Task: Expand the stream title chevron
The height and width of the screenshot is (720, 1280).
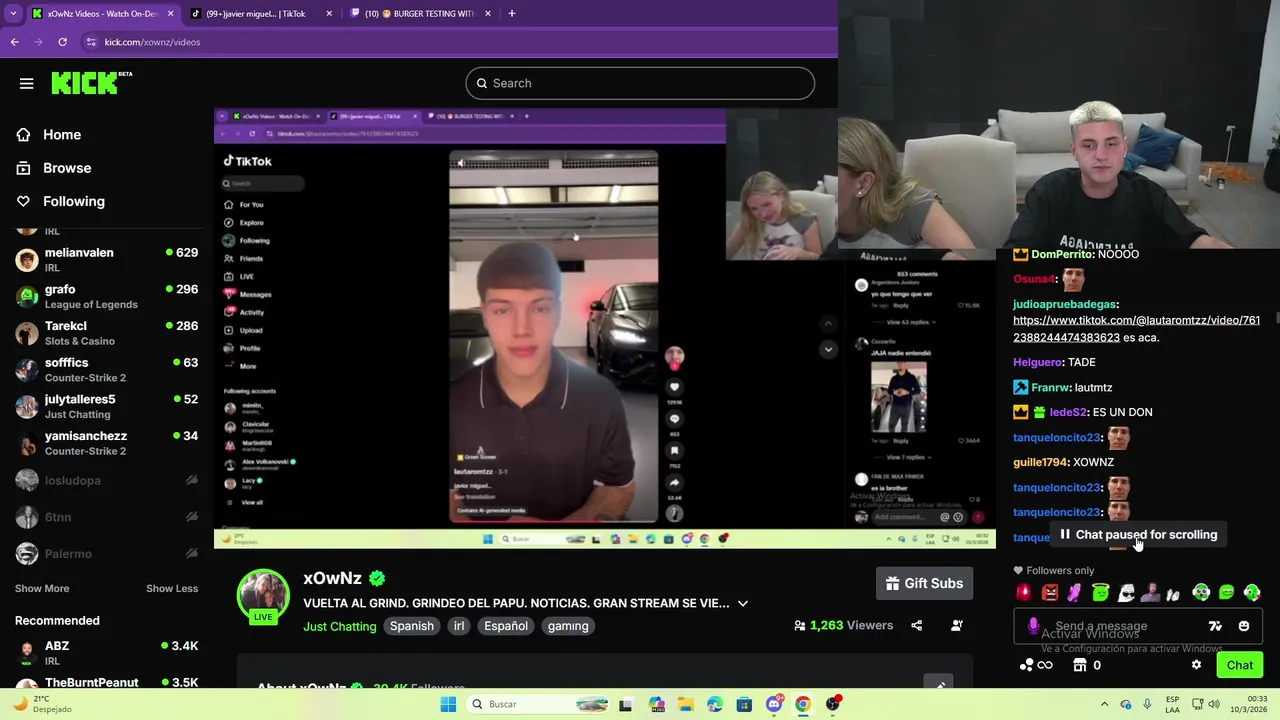Action: 742,604
